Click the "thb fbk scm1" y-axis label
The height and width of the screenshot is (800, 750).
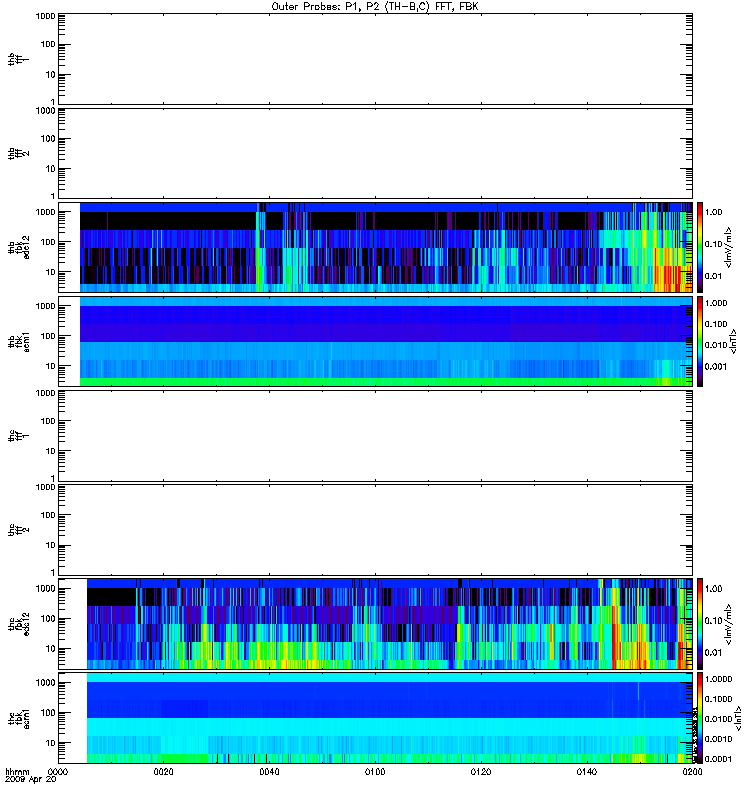[19, 341]
